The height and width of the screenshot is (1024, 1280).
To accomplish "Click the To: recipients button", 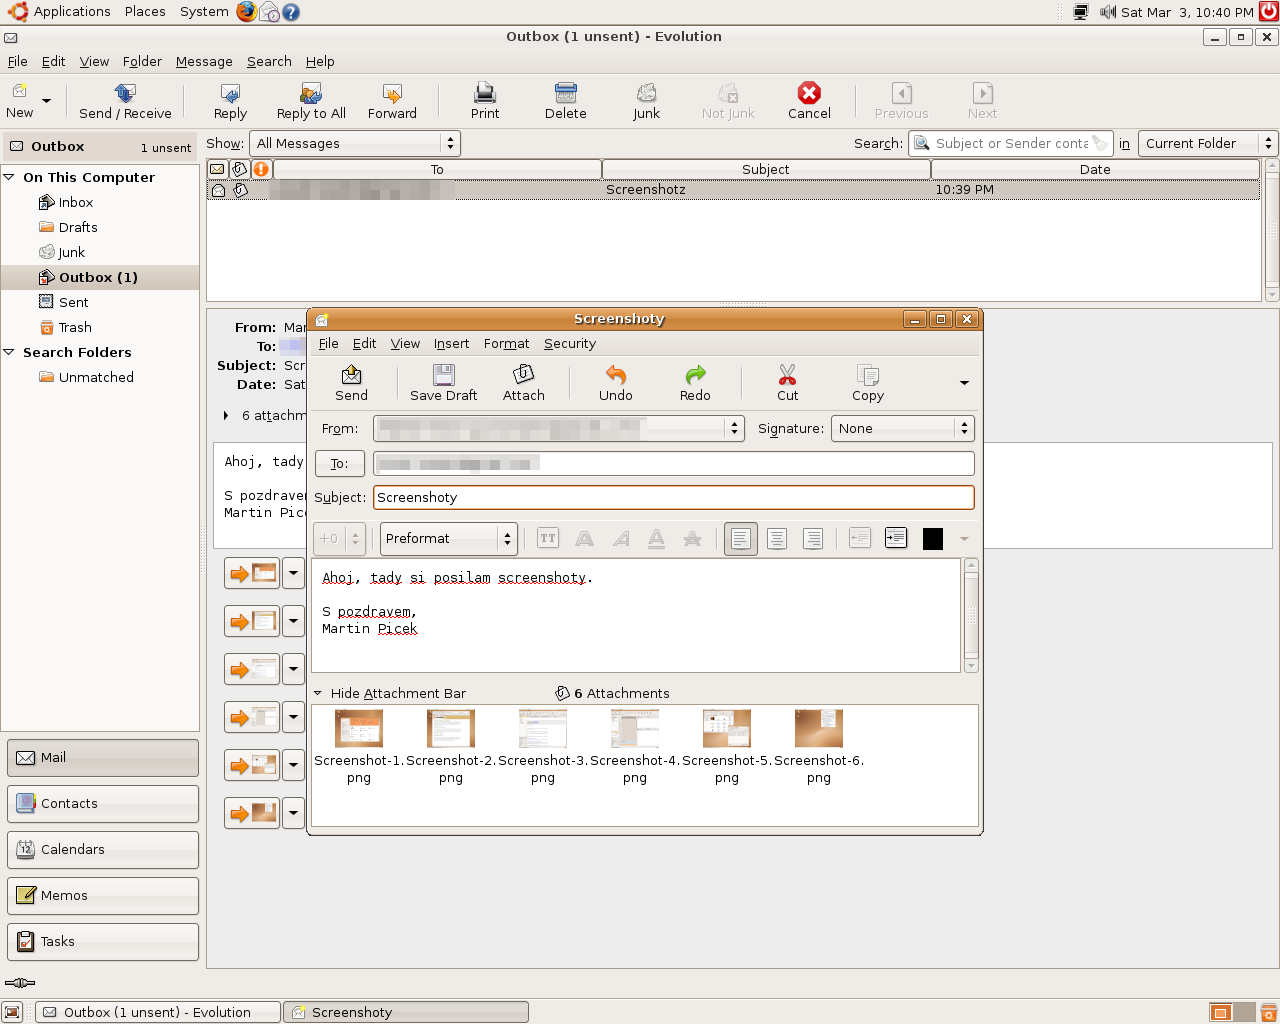I will 340,464.
